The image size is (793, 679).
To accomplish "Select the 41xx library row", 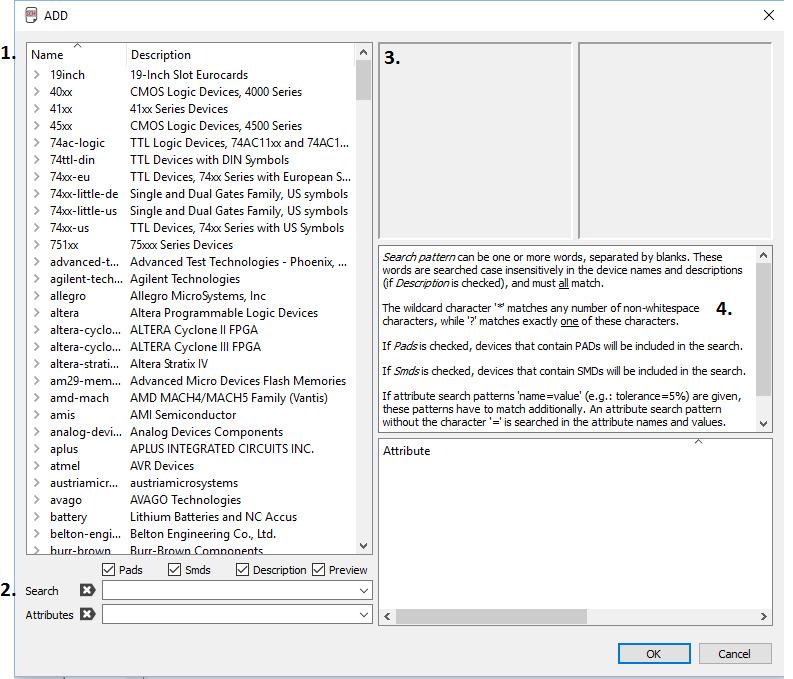I will point(191,109).
